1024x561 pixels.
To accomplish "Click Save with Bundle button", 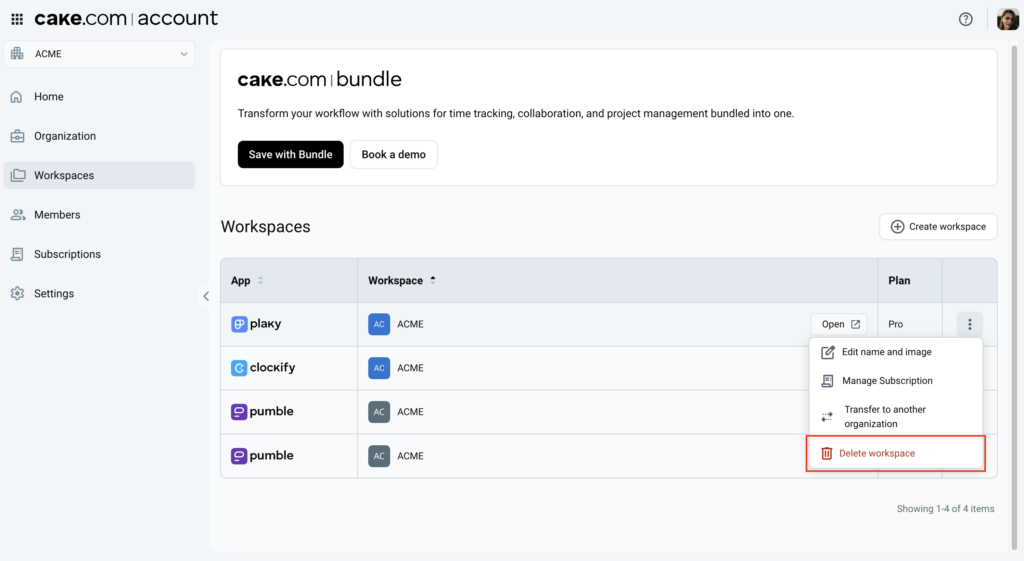I will 291,154.
